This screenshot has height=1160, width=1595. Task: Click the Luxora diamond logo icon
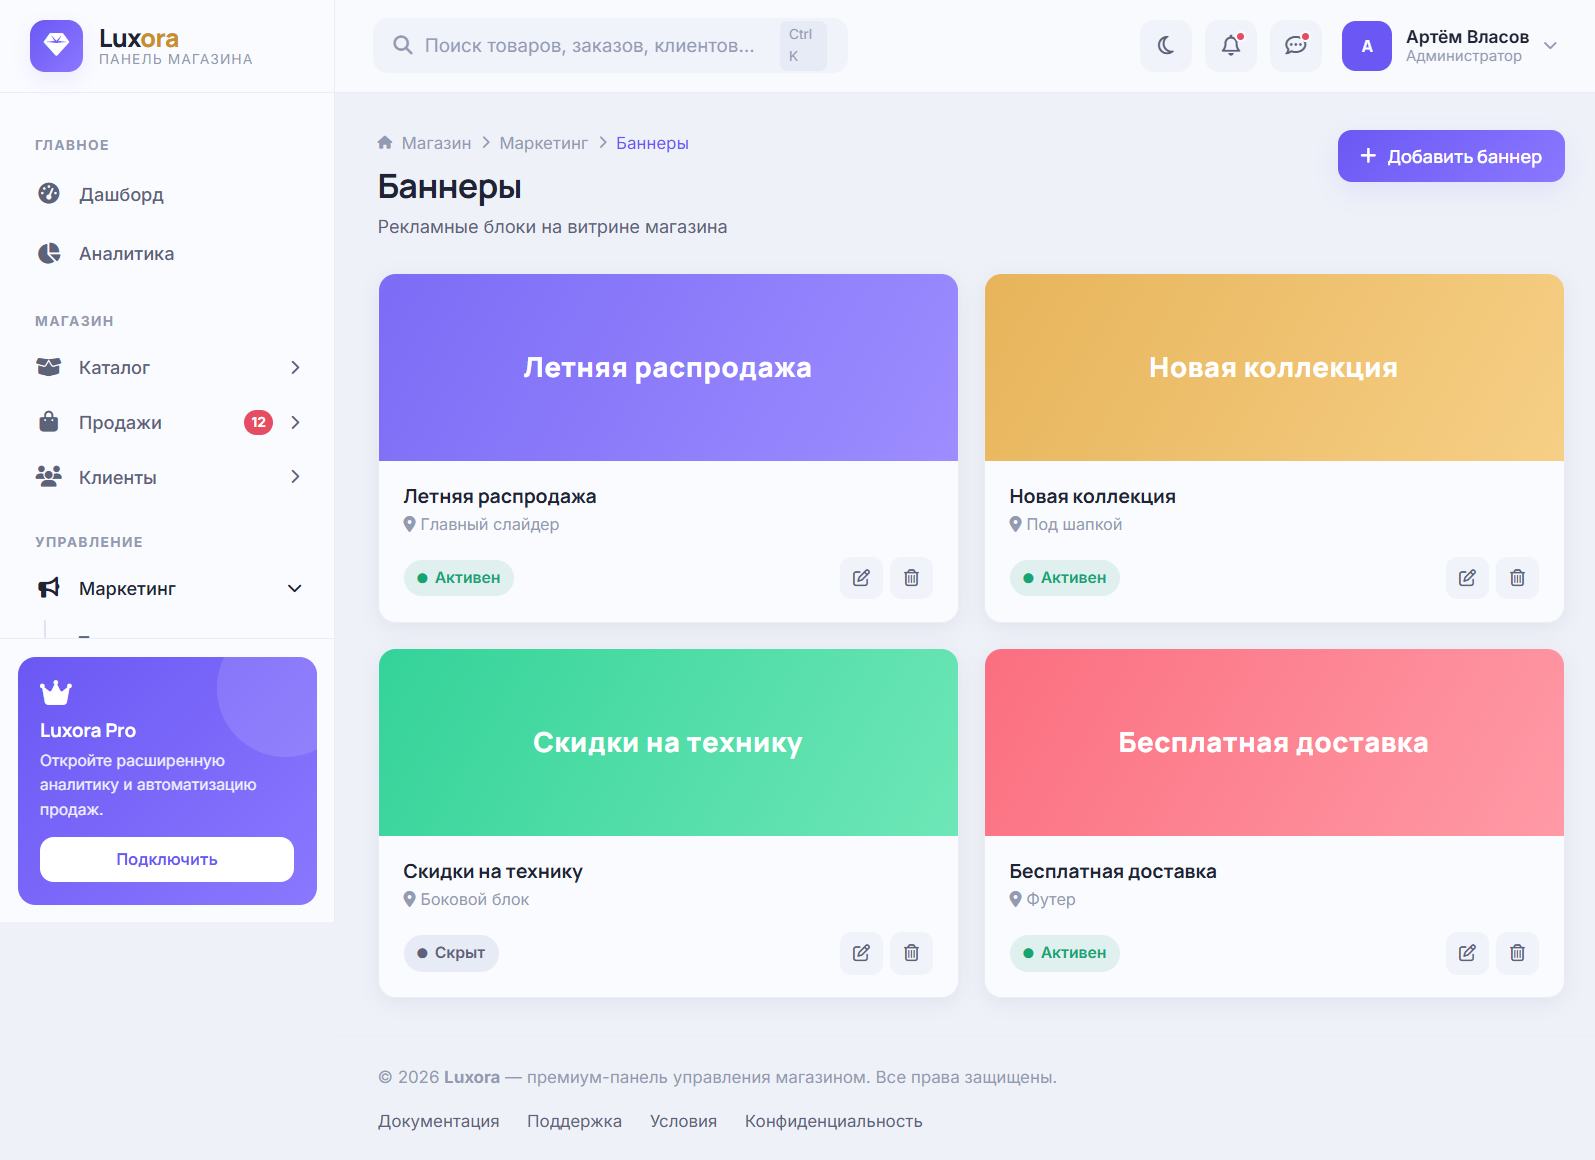[x=56, y=45]
